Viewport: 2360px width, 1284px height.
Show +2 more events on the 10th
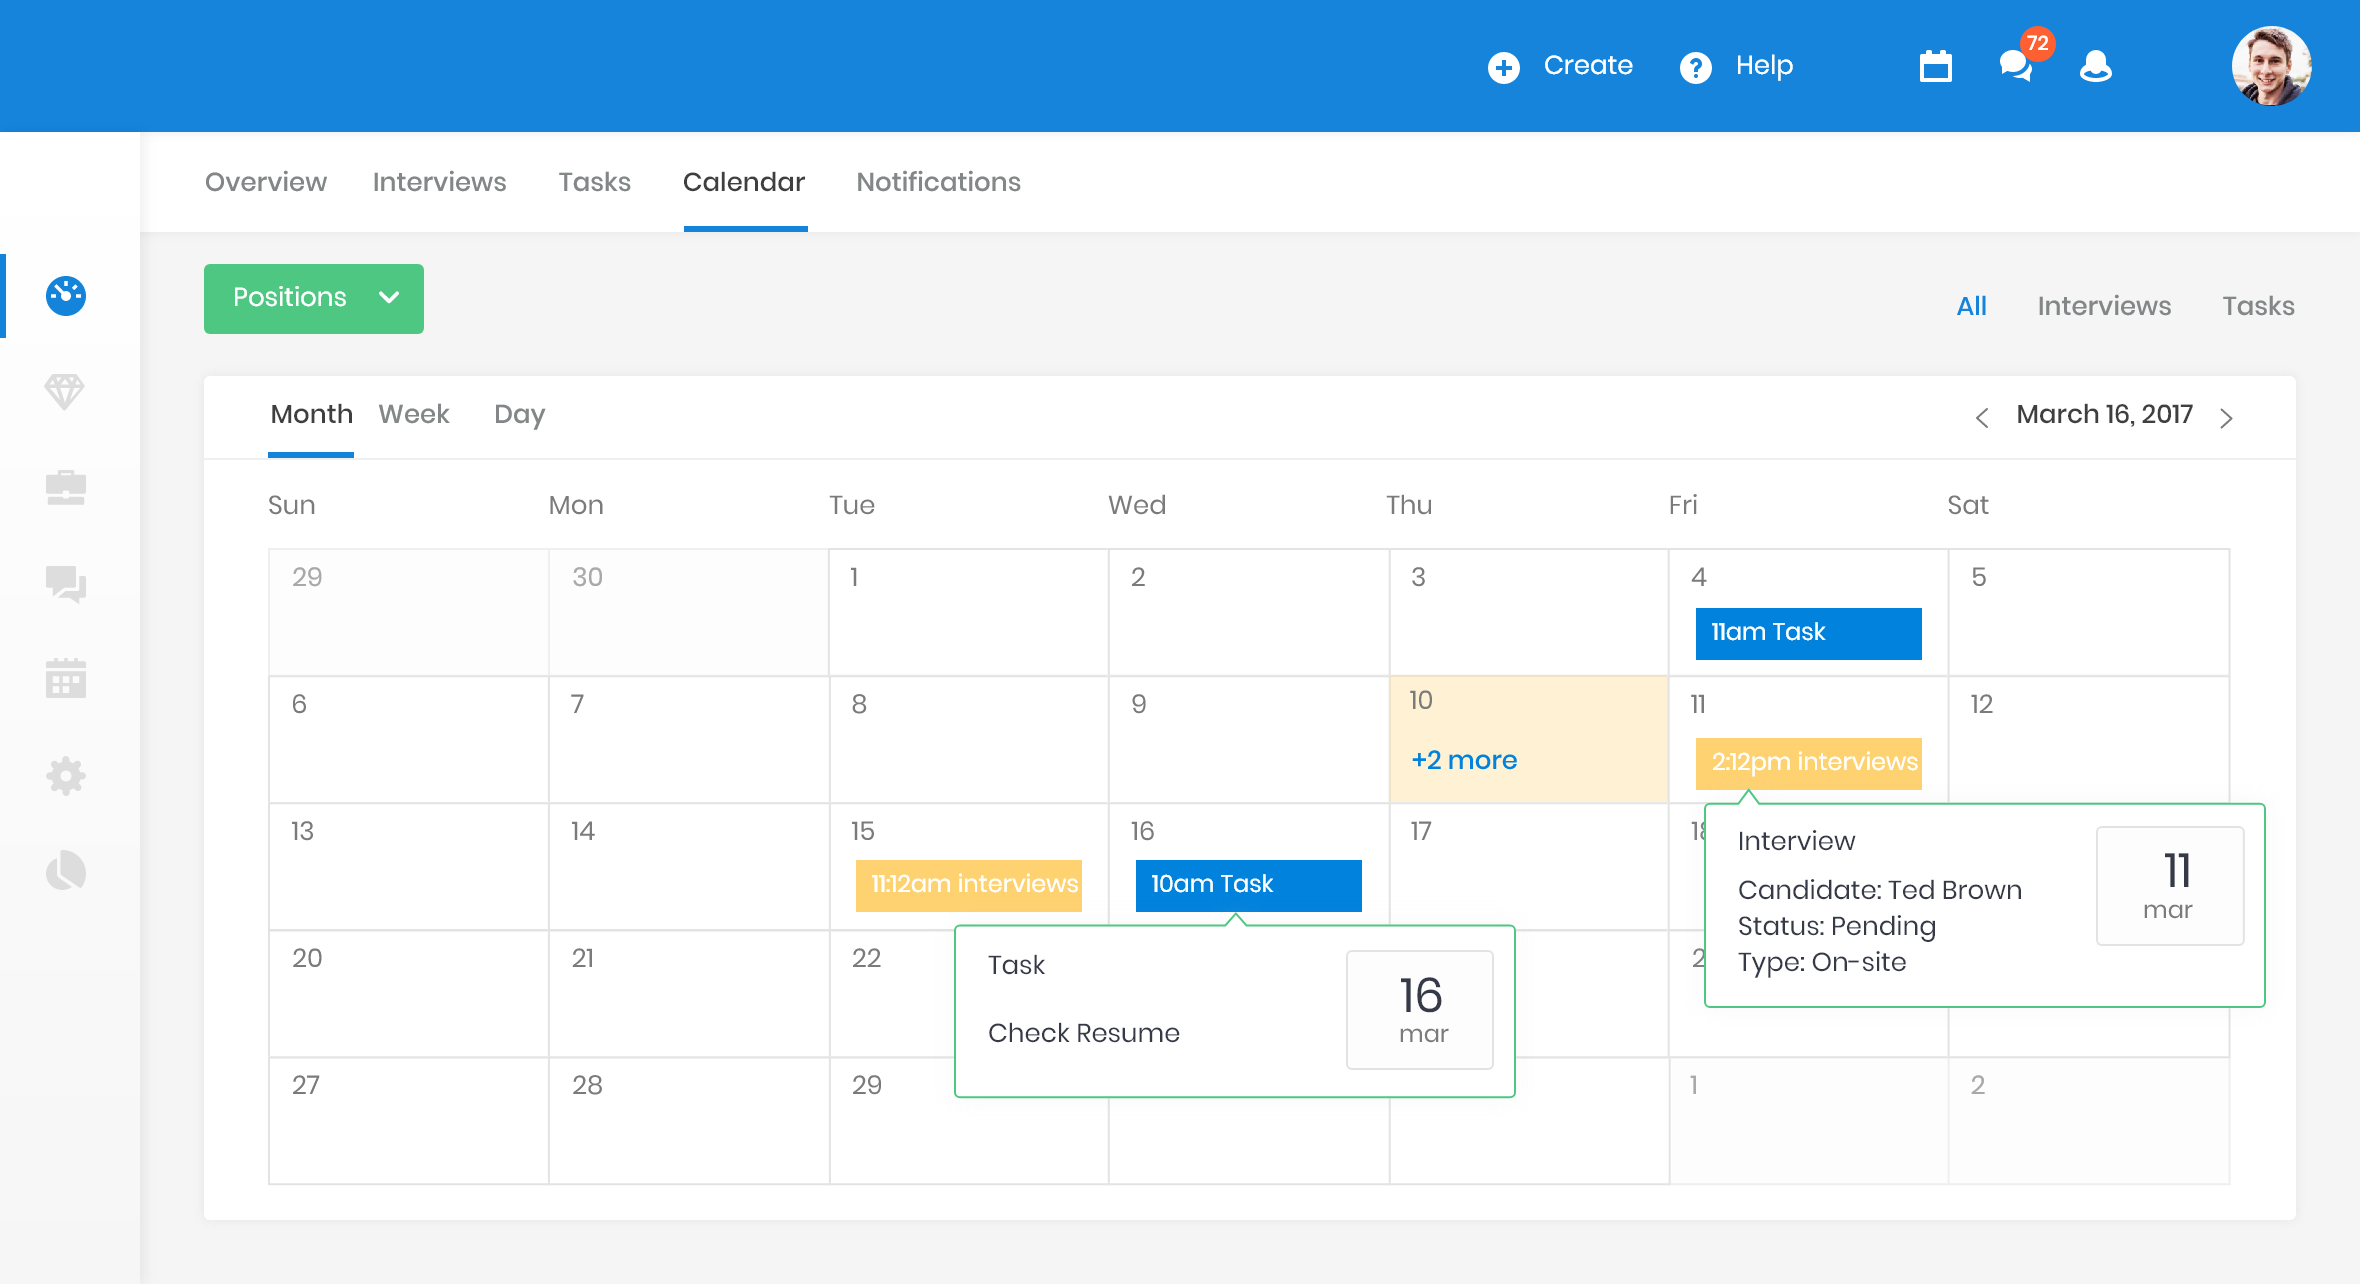click(1464, 760)
